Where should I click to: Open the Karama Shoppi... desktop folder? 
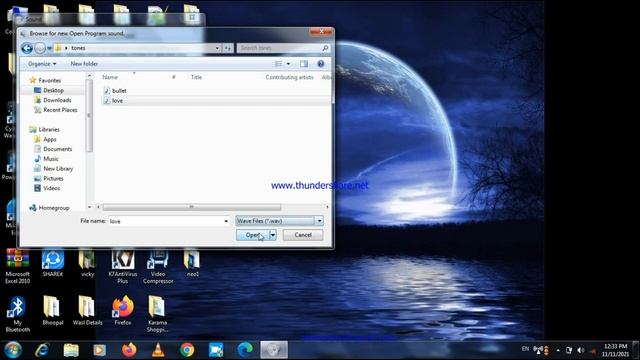coord(157,314)
